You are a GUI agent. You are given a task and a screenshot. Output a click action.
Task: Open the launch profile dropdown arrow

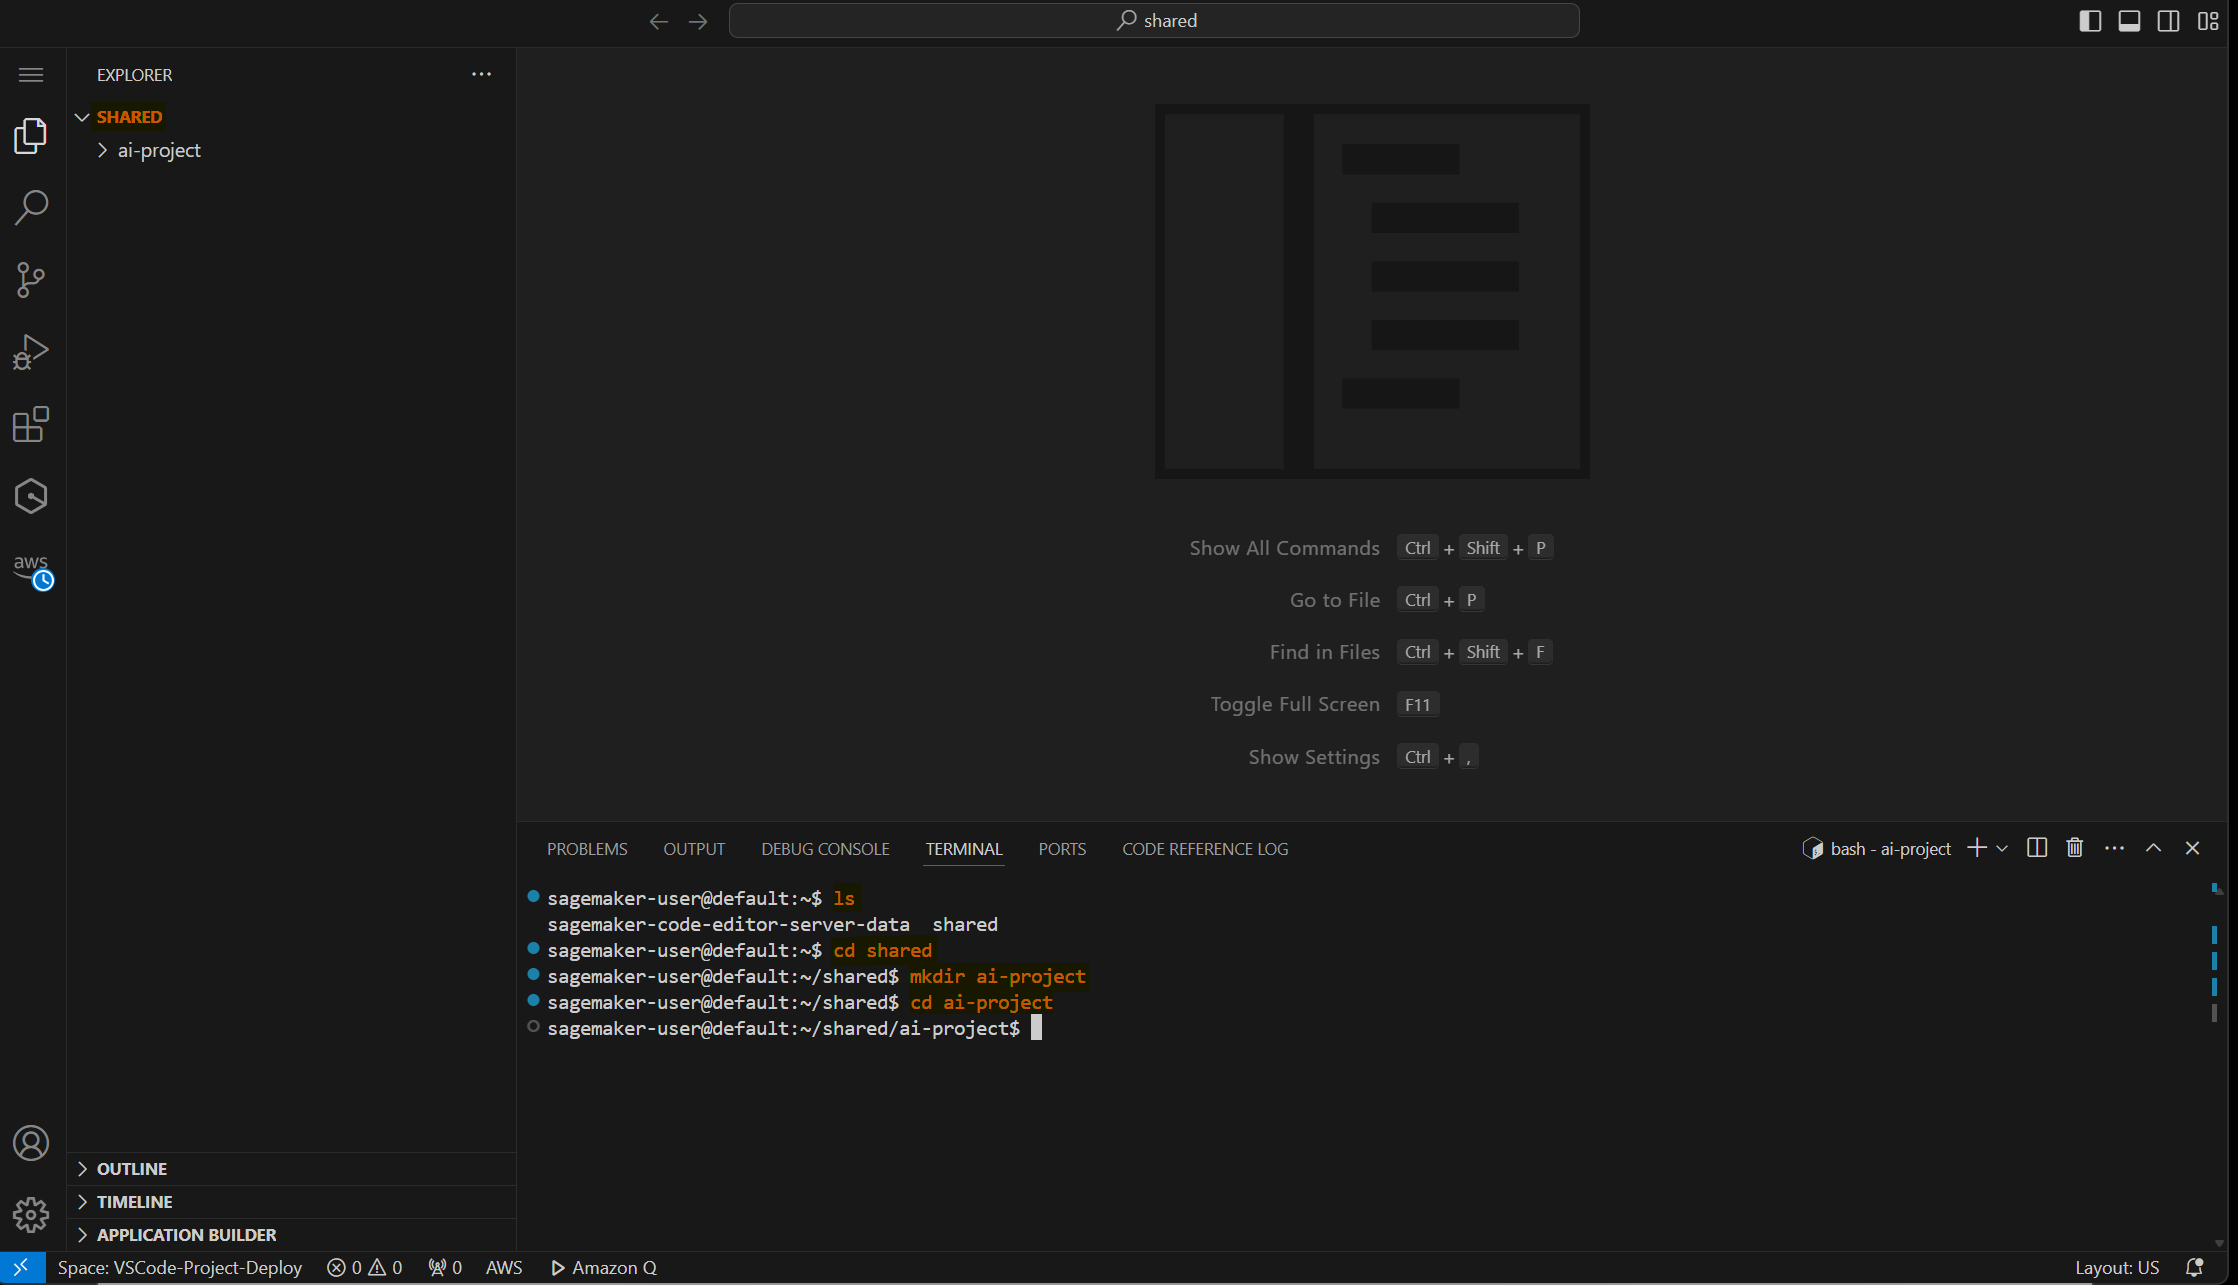click(x=2002, y=848)
